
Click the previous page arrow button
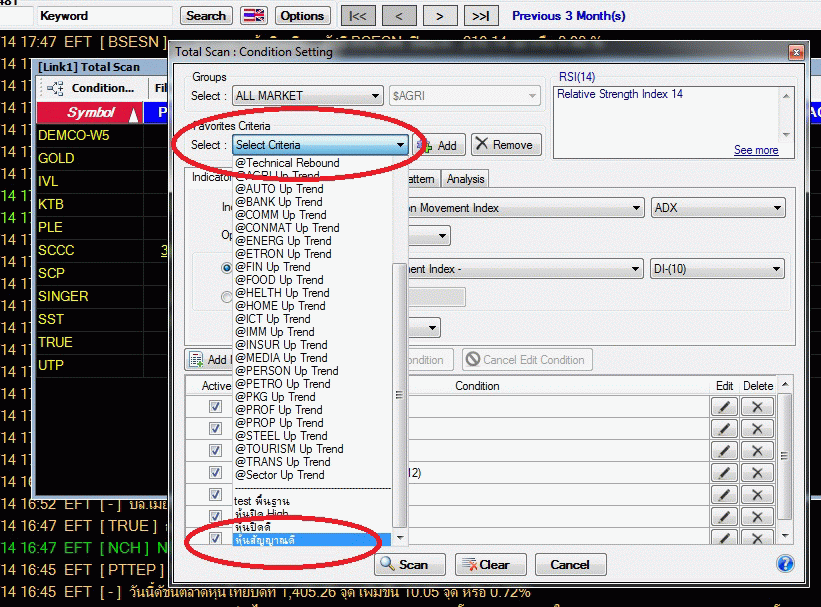[398, 16]
